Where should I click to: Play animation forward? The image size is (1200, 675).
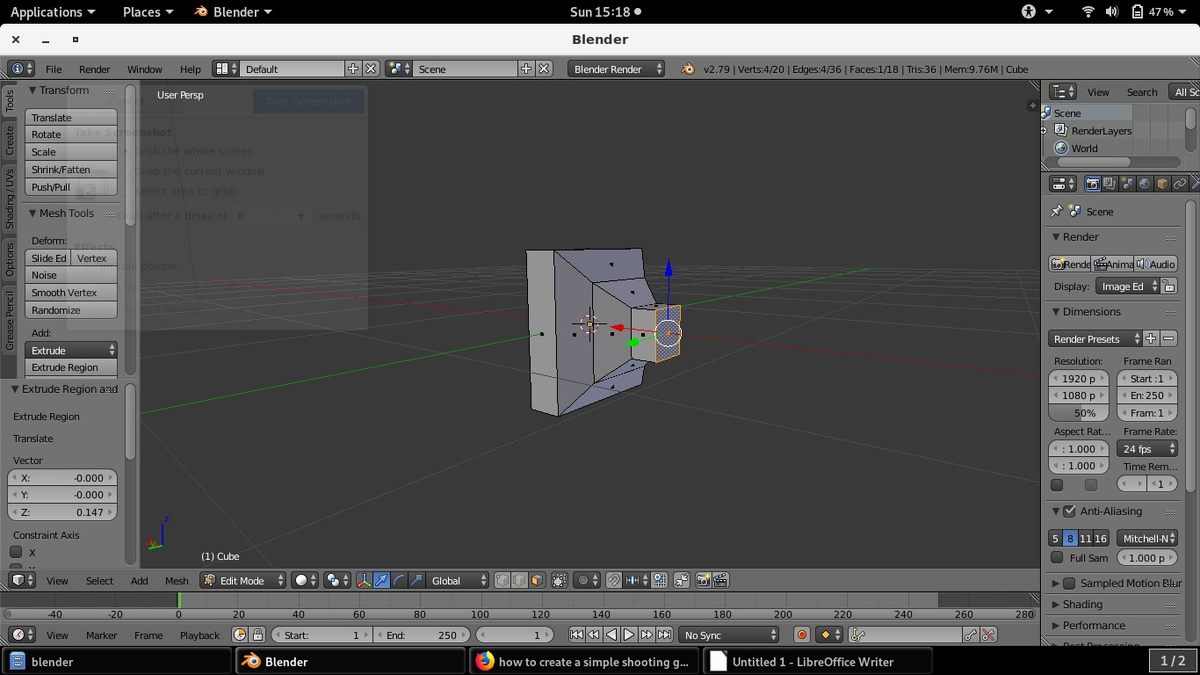[629, 635]
